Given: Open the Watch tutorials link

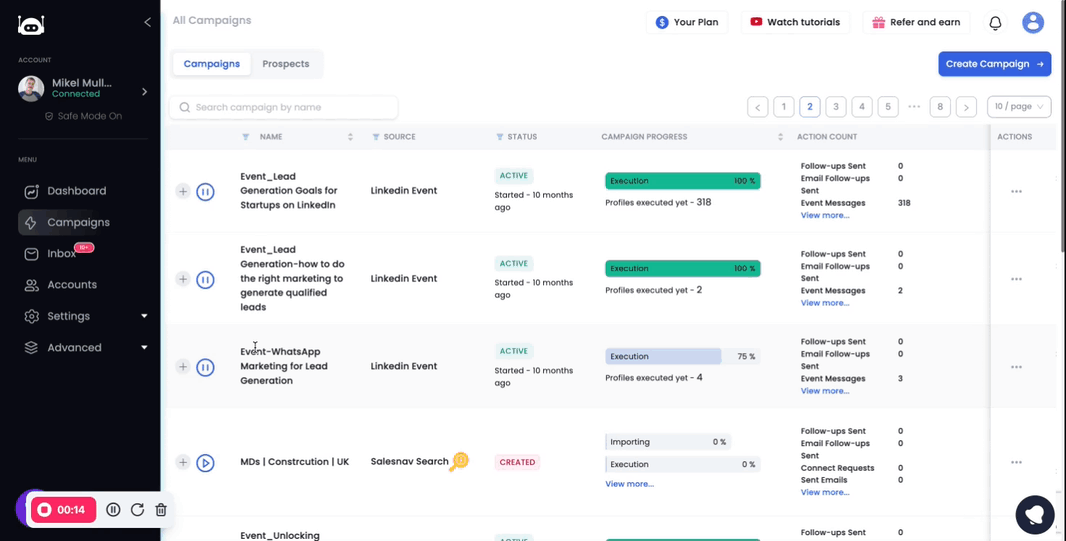Looking at the screenshot, I should click(x=797, y=22).
